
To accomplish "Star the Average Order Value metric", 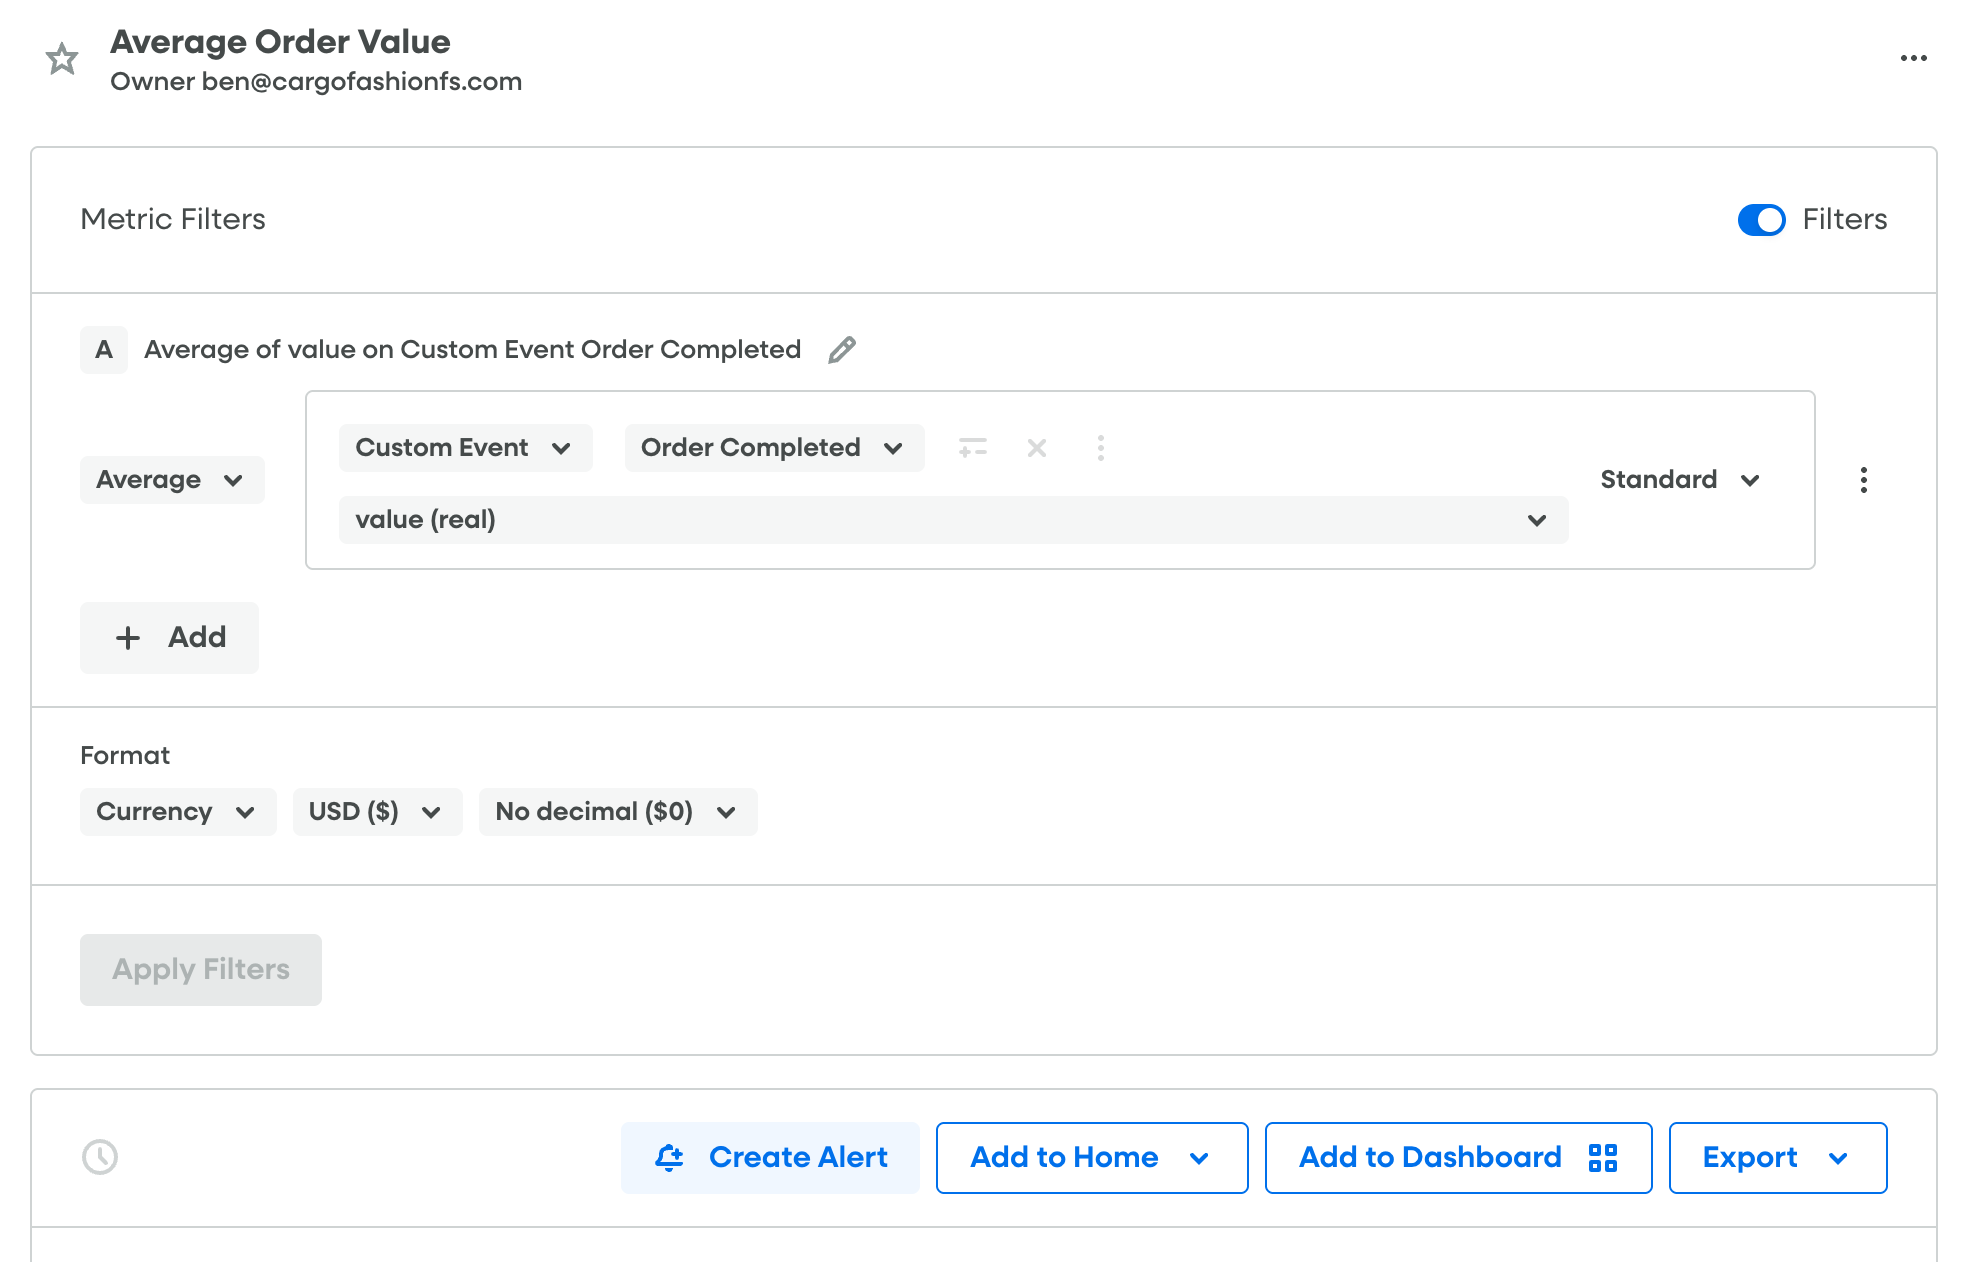I will pos(62,59).
